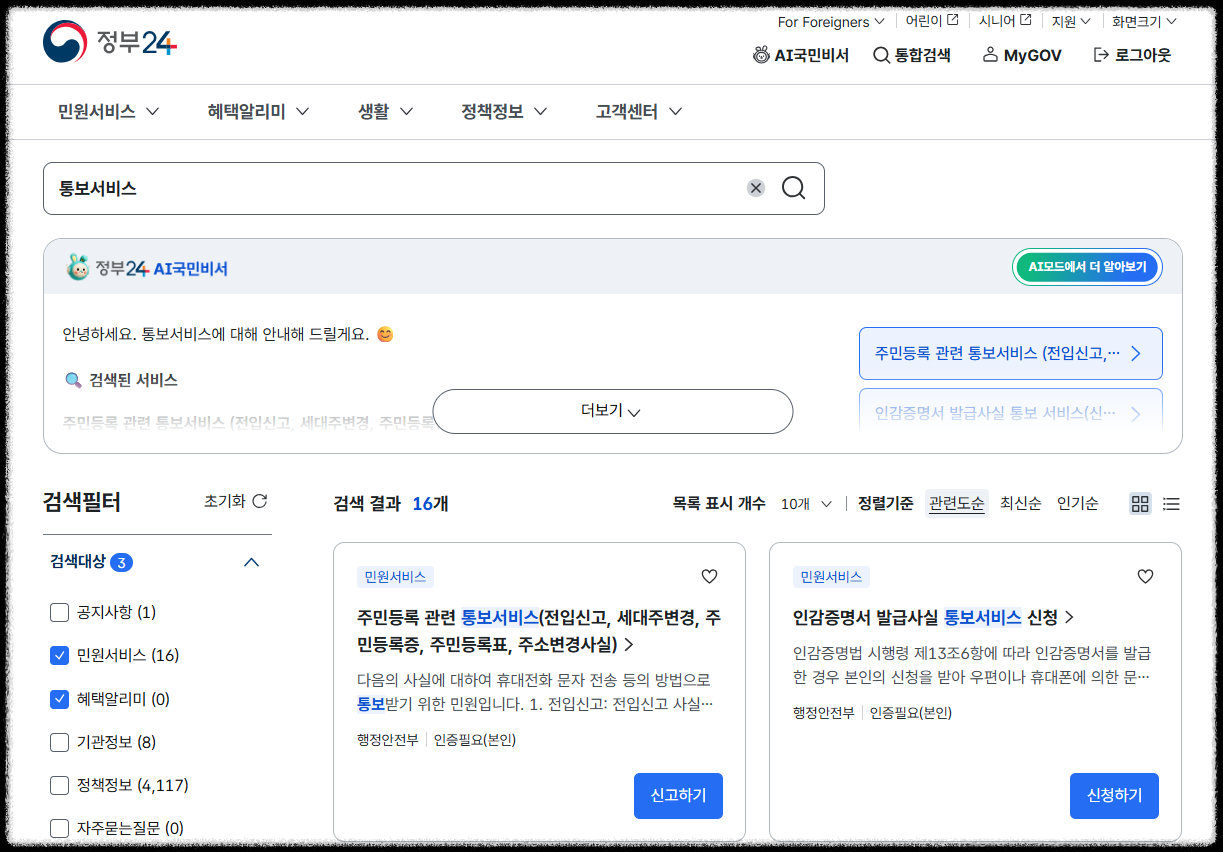Reset filters with 초기화

point(236,501)
